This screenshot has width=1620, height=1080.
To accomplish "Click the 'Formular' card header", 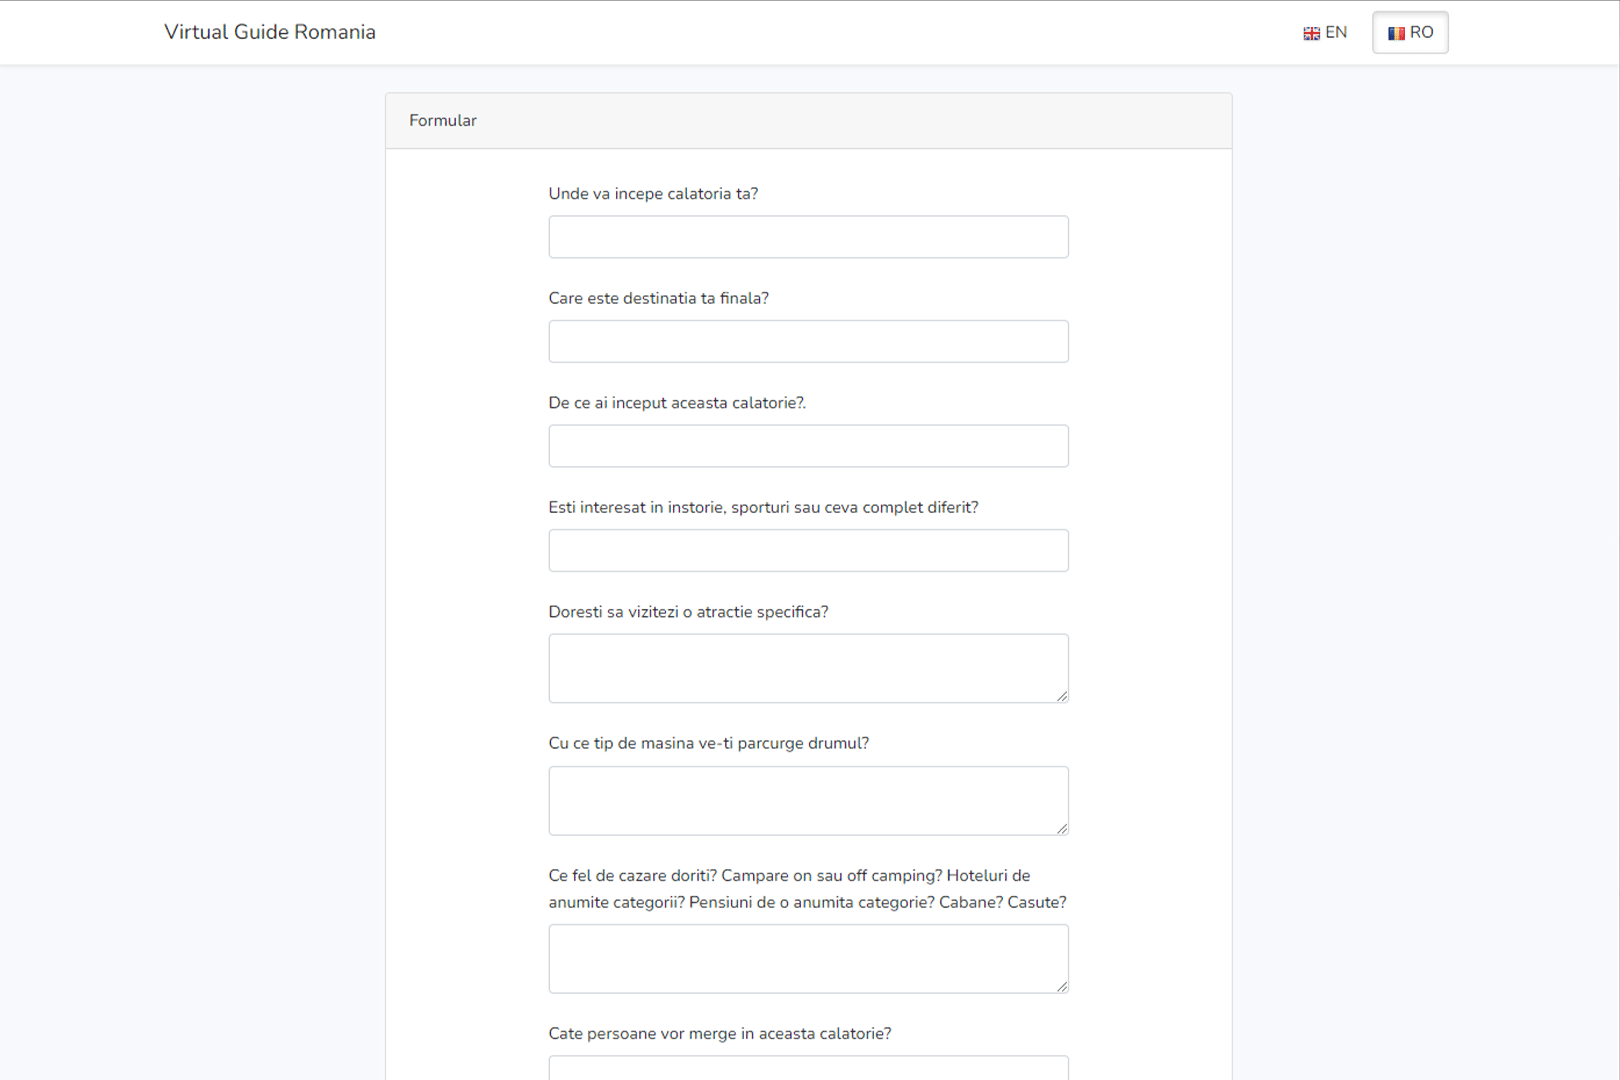I will (x=808, y=121).
